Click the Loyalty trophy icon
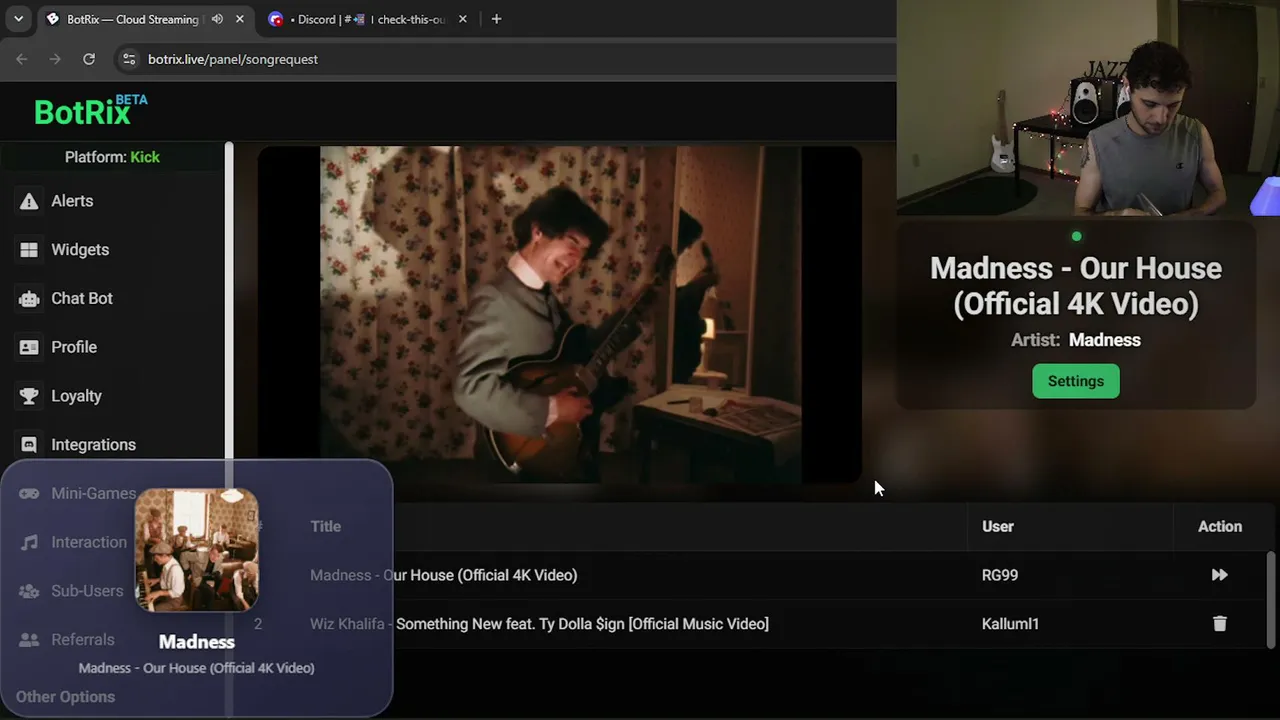 [29, 396]
